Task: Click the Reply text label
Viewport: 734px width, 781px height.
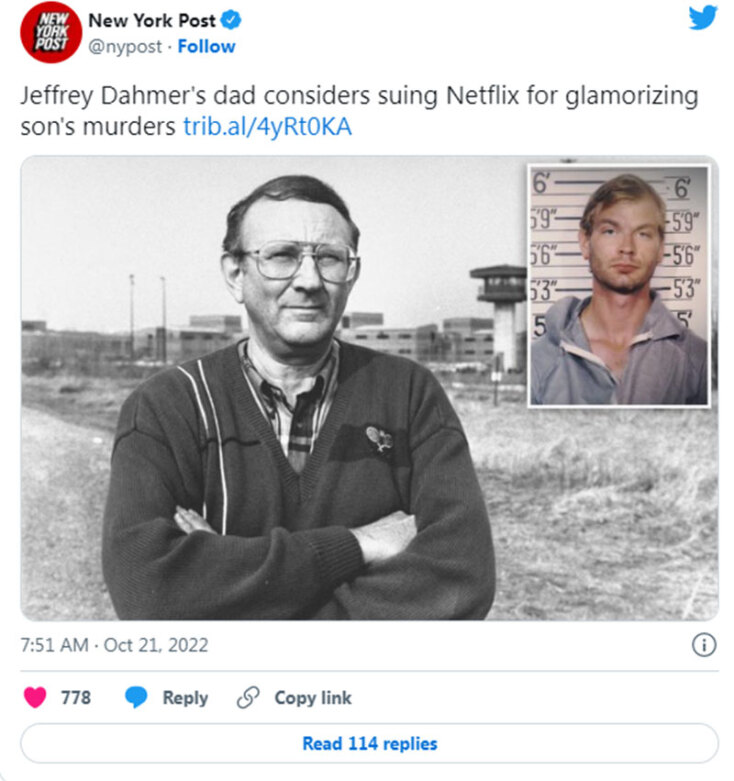Action: pos(185,698)
